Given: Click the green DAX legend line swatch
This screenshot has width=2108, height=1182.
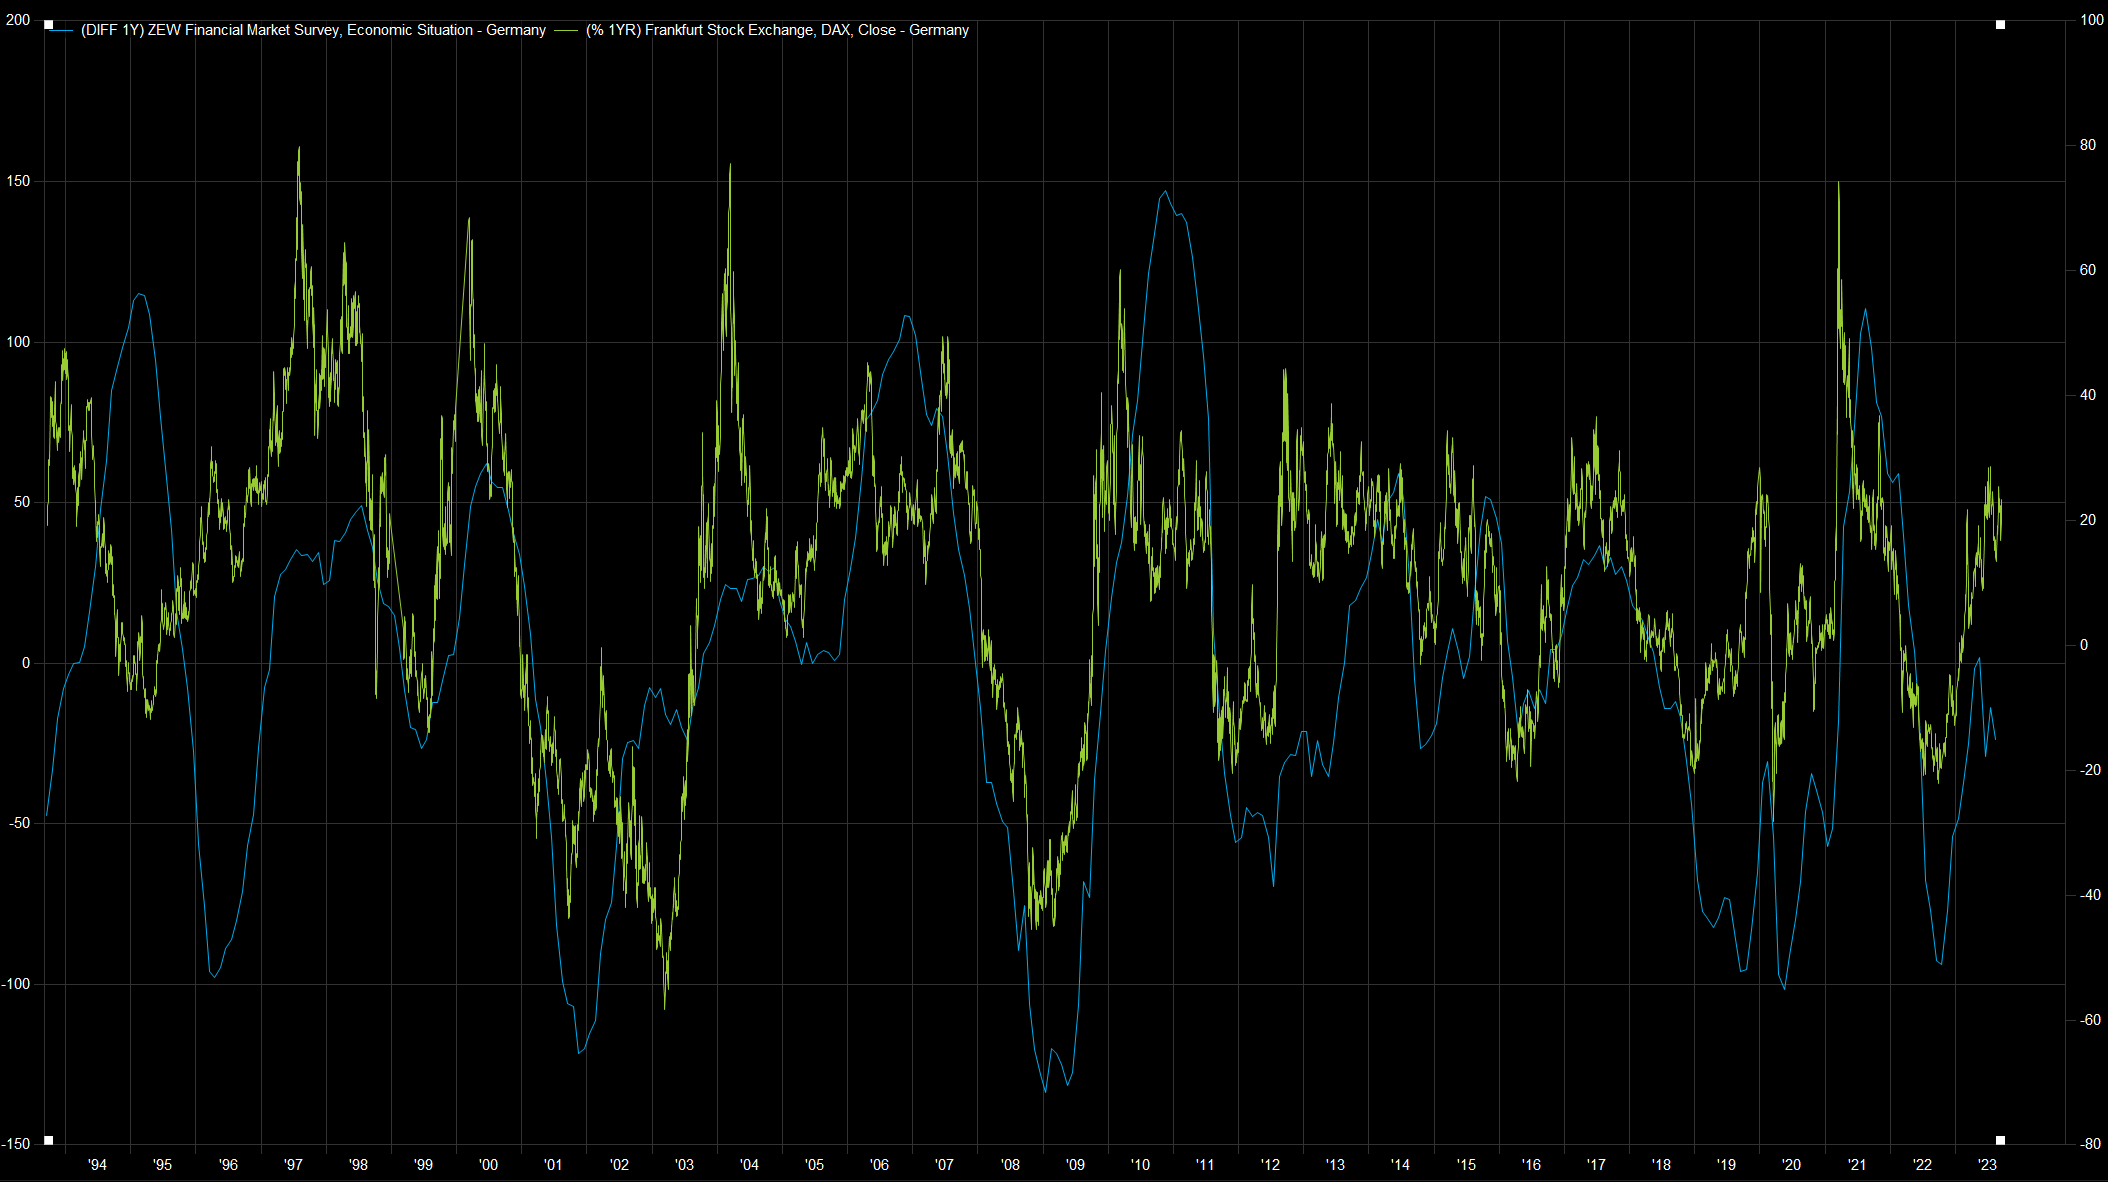Looking at the screenshot, I should coord(567,31).
